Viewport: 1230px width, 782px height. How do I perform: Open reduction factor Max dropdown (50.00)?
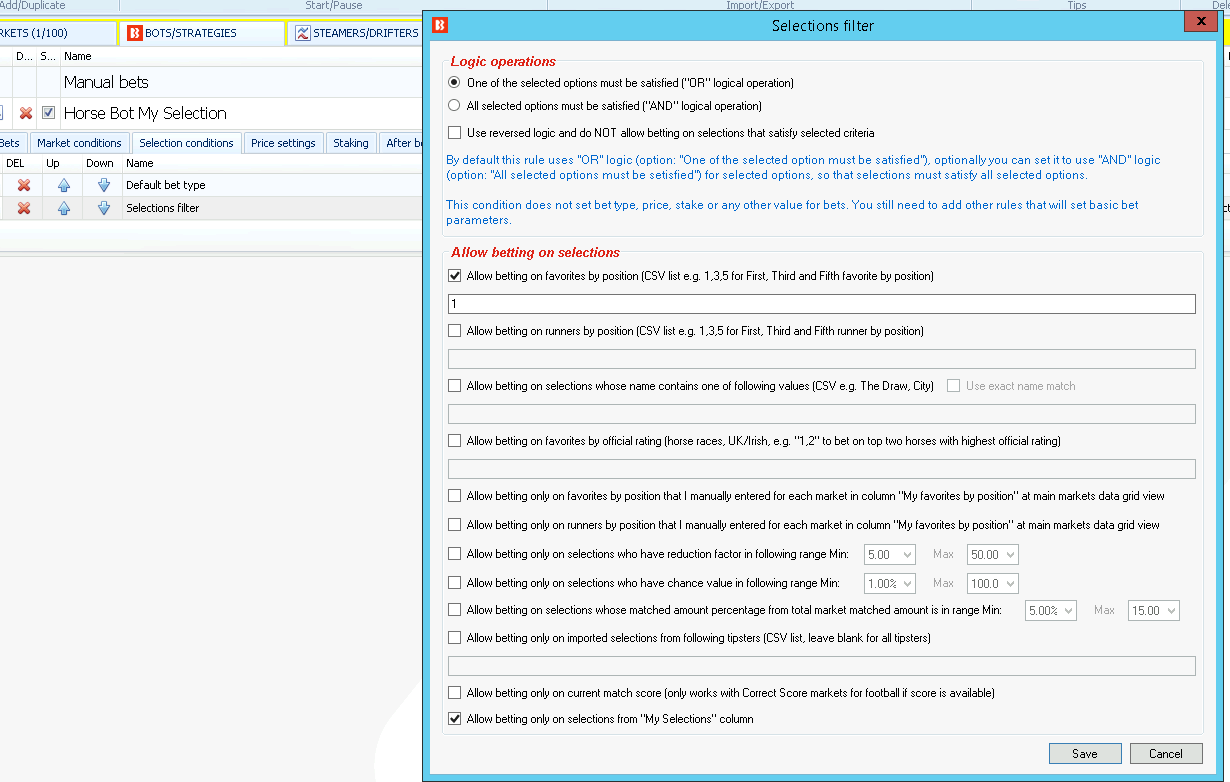pos(992,554)
